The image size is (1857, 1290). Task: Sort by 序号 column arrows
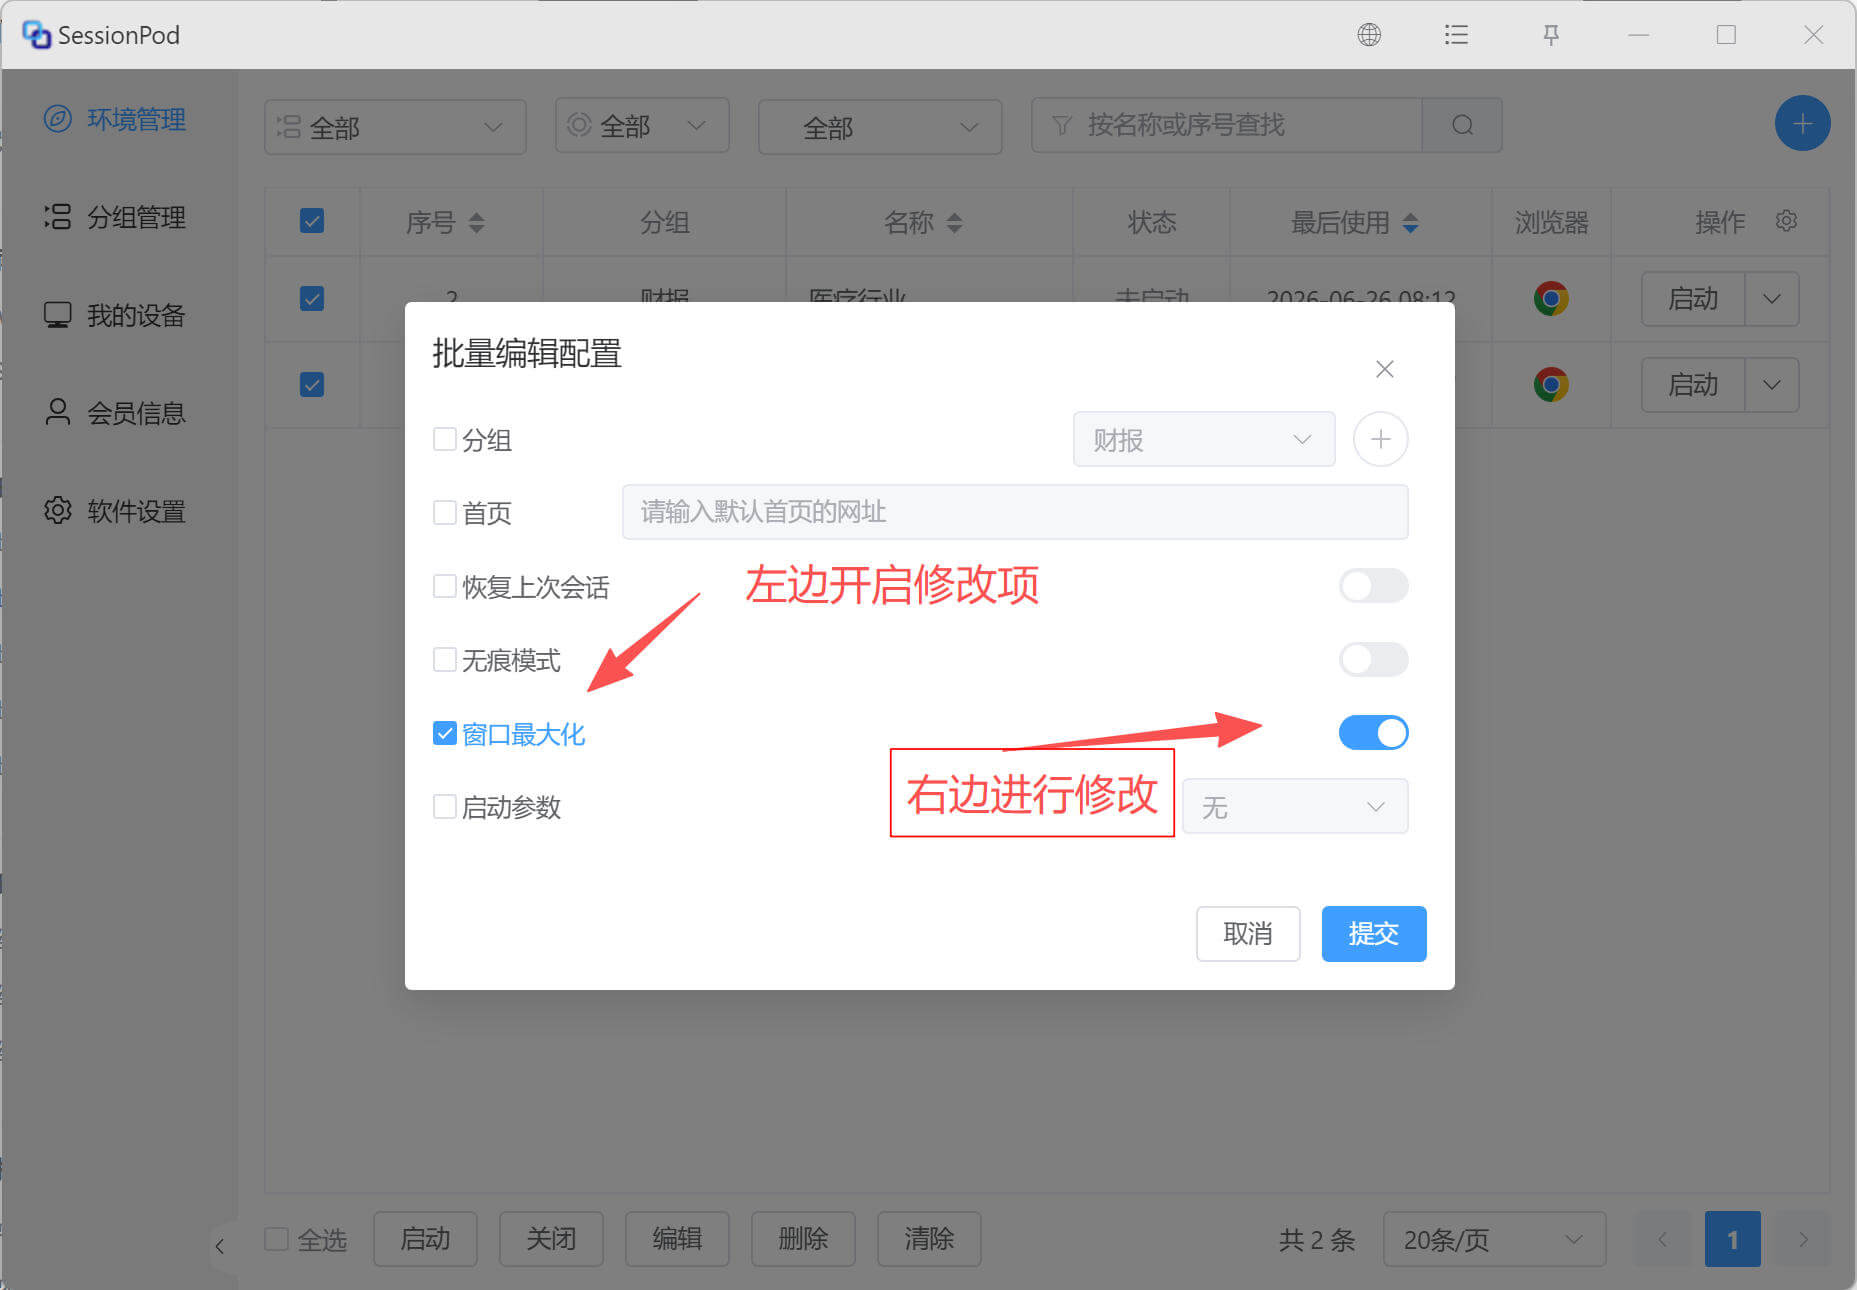476,222
